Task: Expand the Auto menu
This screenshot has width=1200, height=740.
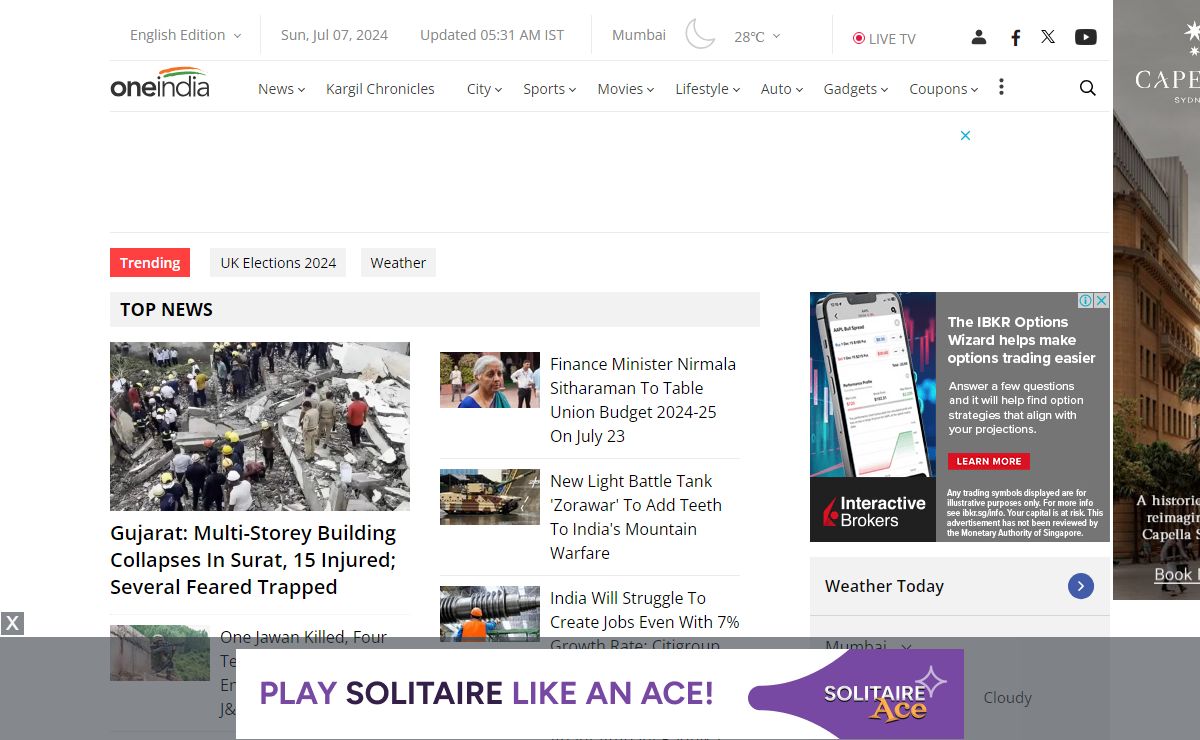Action: click(x=781, y=88)
